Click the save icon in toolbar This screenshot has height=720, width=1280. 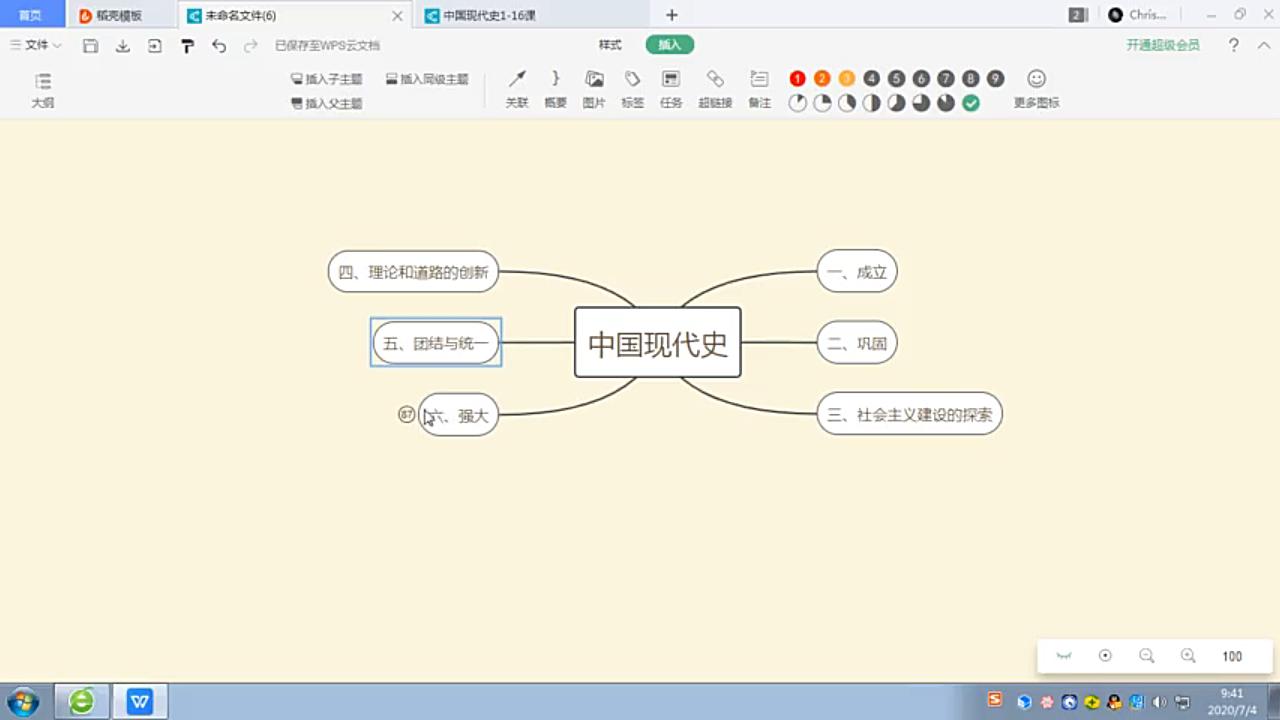(91, 46)
